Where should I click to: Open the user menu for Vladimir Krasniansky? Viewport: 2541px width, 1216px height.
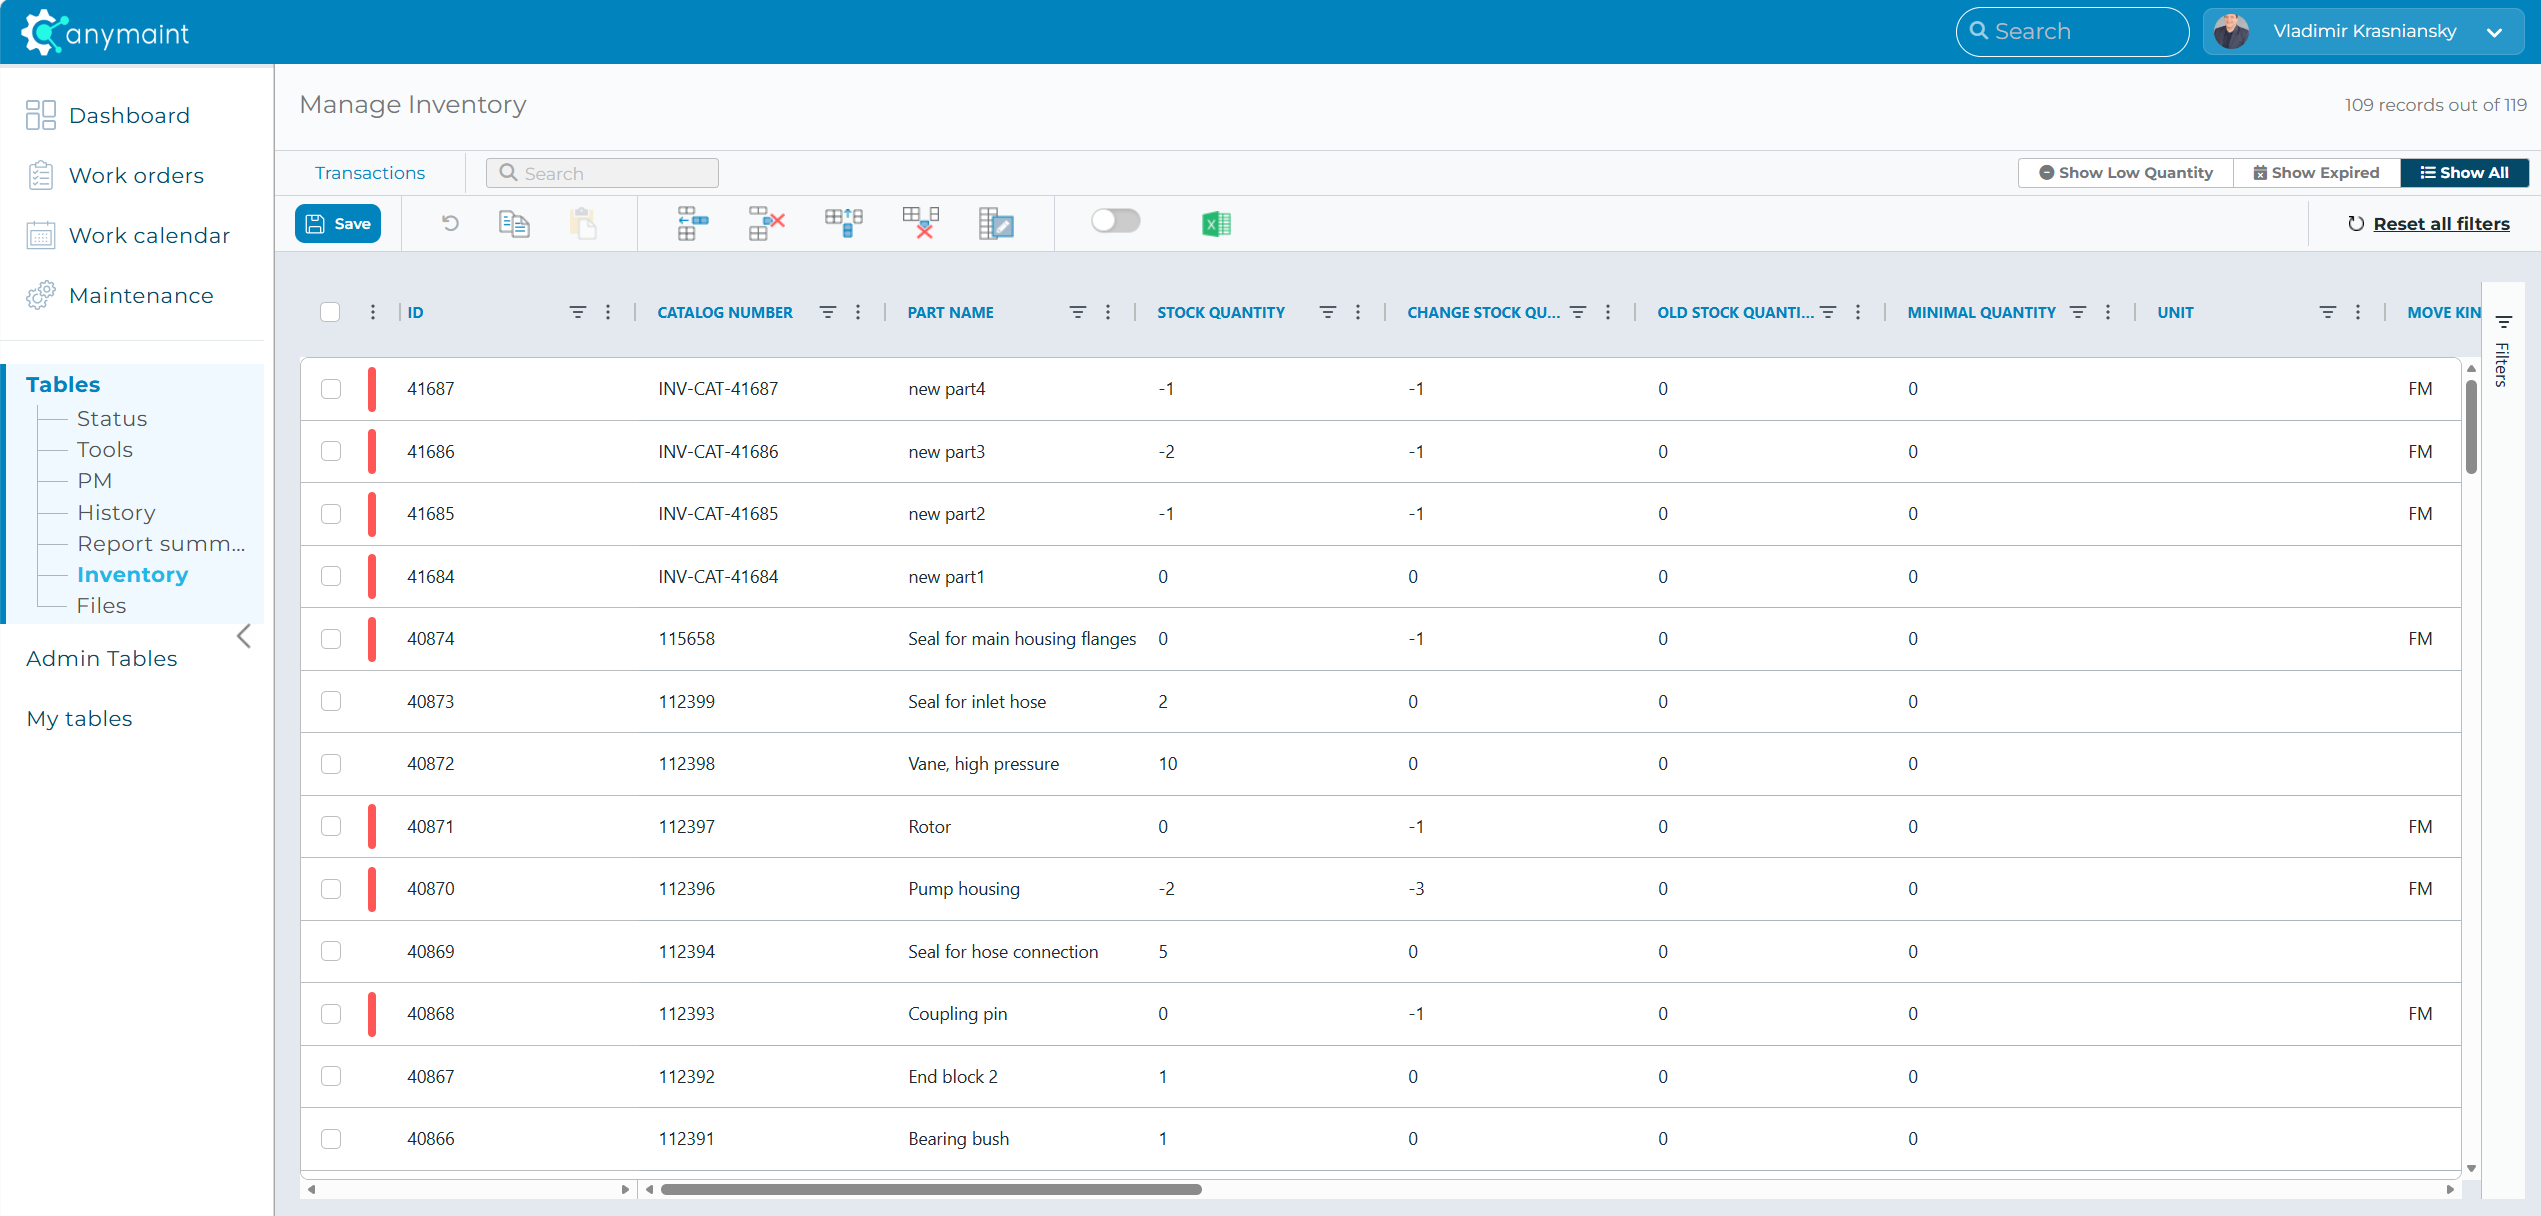point(2363,32)
